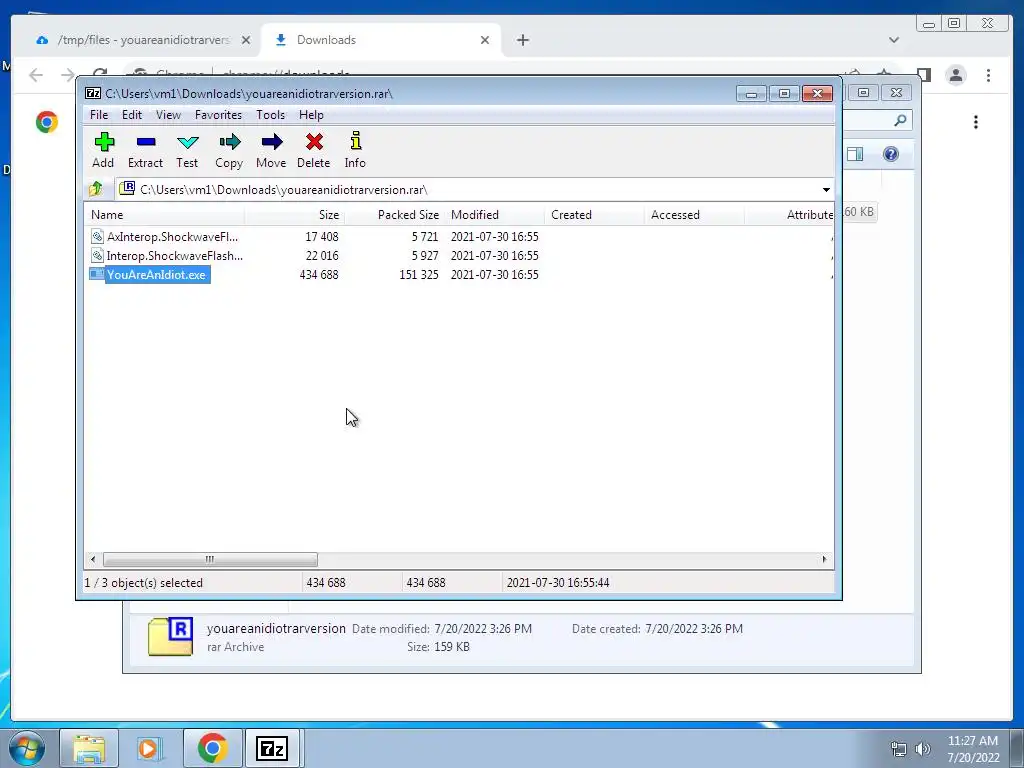The image size is (1024, 768).
Task: Expand the address path dropdown arrow
Action: 826,190
